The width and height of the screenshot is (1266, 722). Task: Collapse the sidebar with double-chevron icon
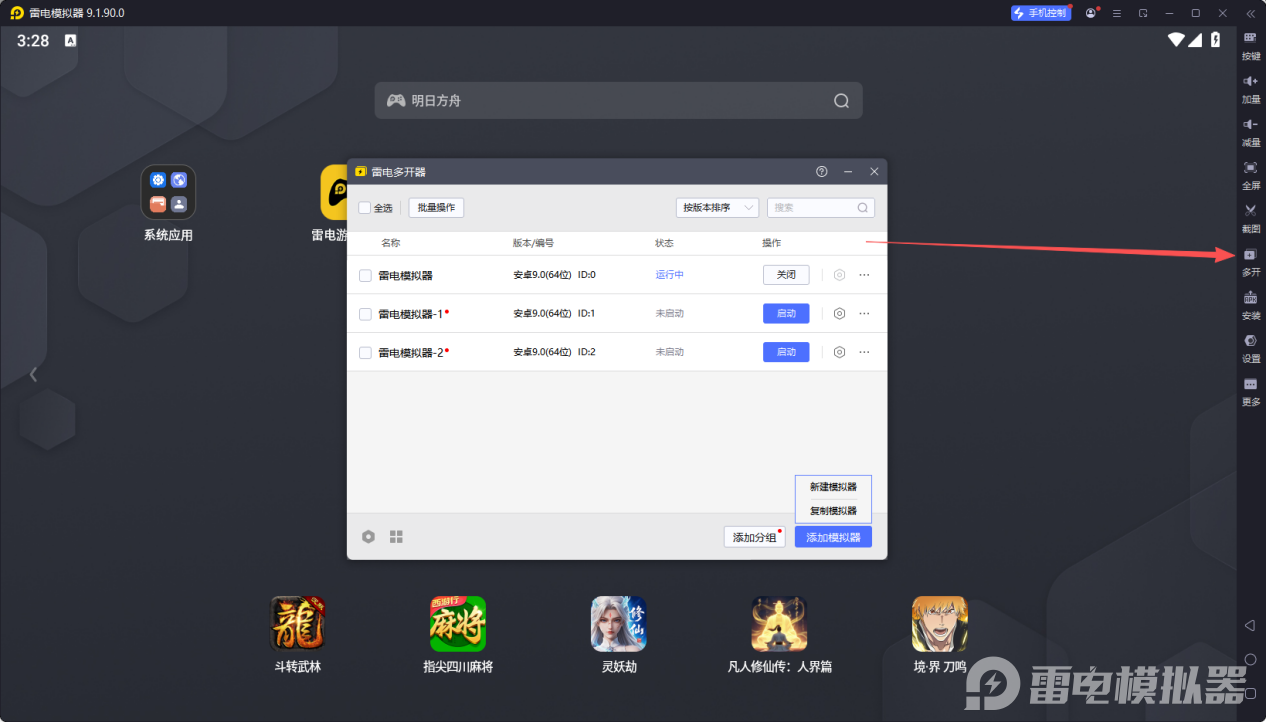pos(1250,13)
